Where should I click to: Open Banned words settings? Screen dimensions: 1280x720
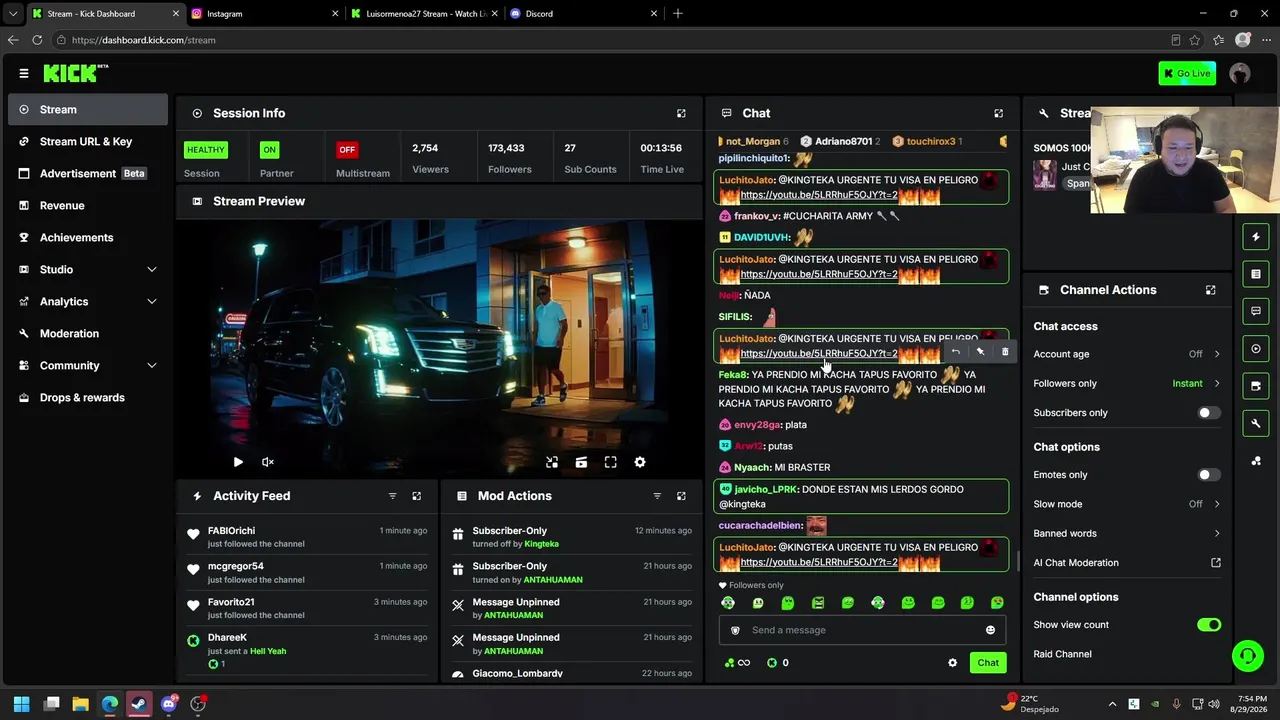pos(1127,533)
